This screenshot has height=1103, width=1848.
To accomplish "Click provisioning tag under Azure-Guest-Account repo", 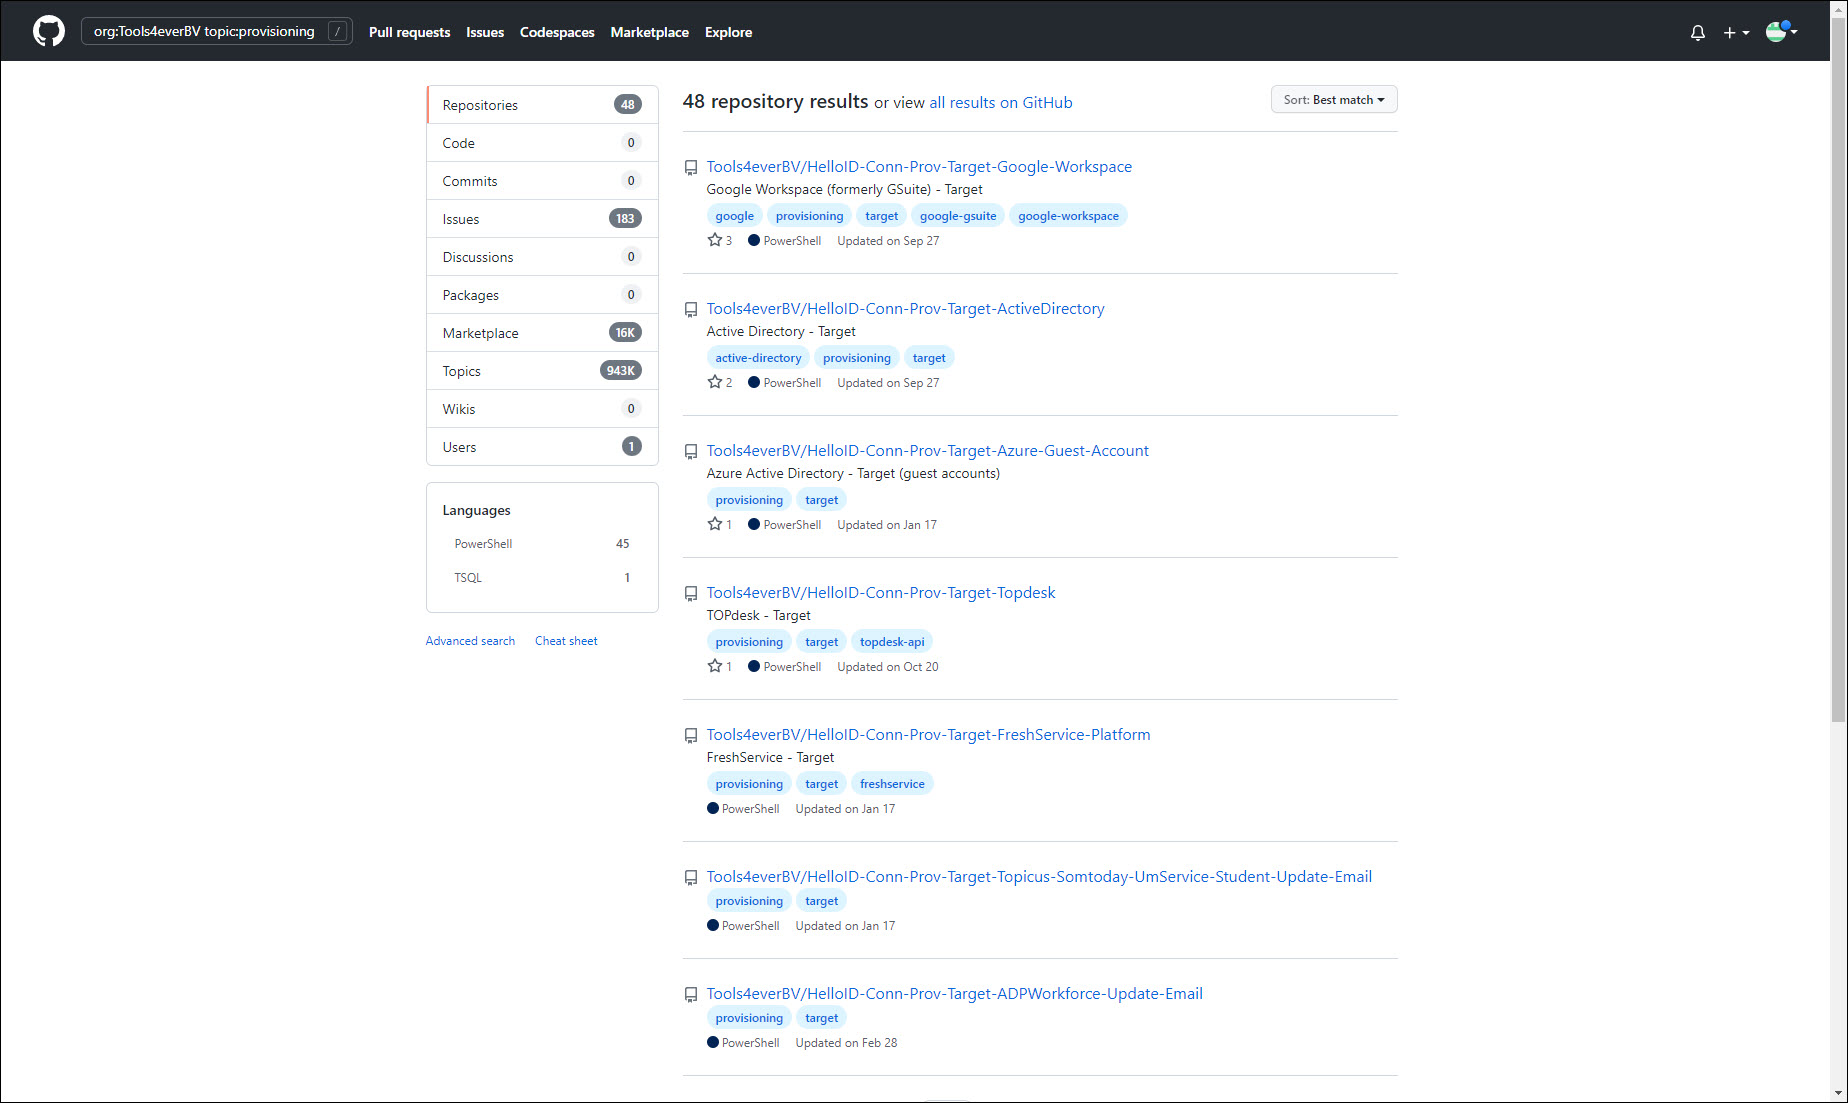I will [x=749, y=500].
